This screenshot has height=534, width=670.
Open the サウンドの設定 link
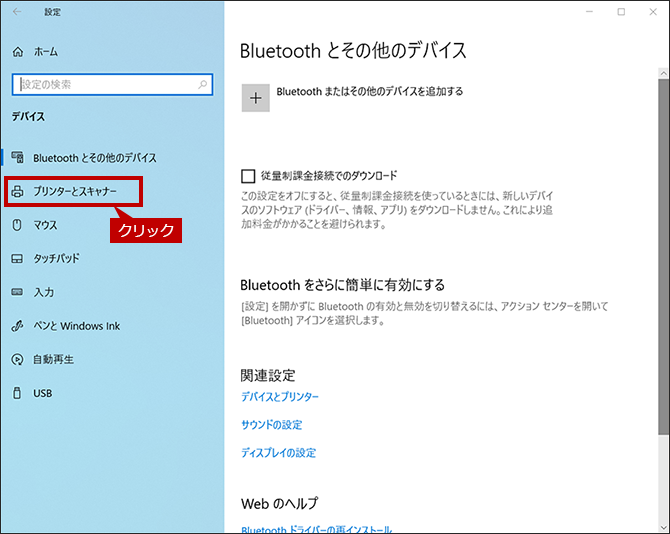pos(272,425)
